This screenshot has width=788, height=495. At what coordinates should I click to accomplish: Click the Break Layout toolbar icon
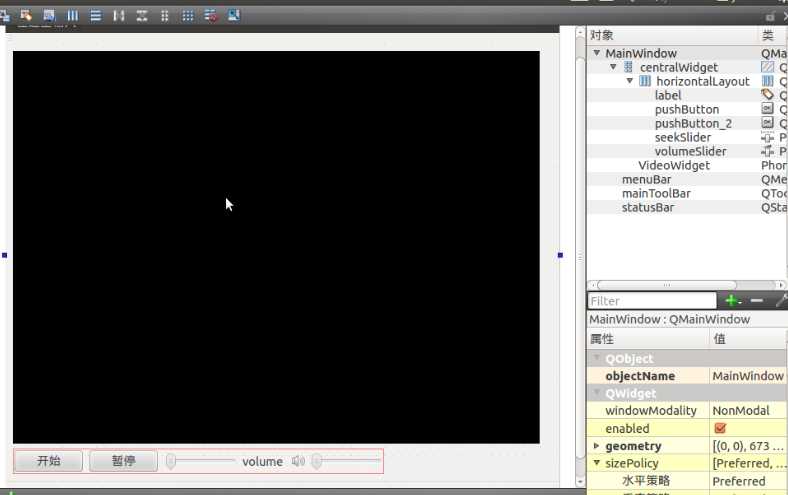tap(211, 16)
